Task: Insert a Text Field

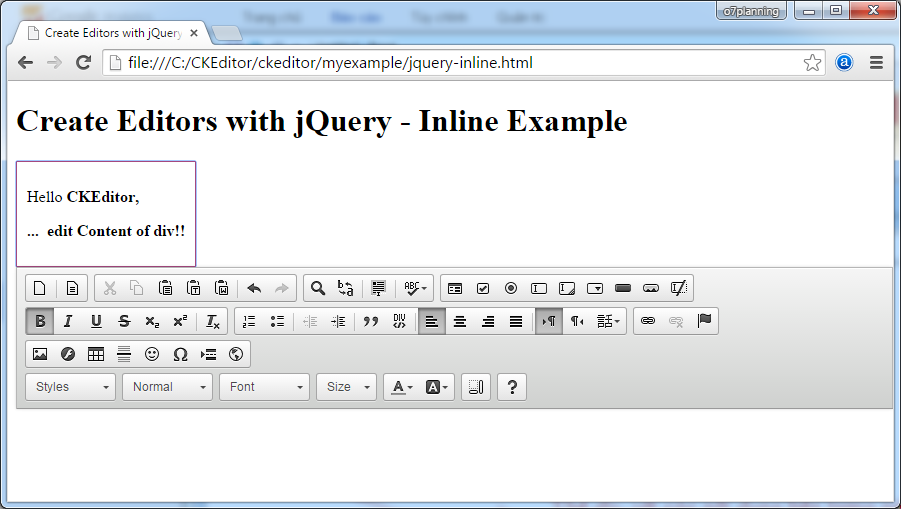Action: (539, 288)
